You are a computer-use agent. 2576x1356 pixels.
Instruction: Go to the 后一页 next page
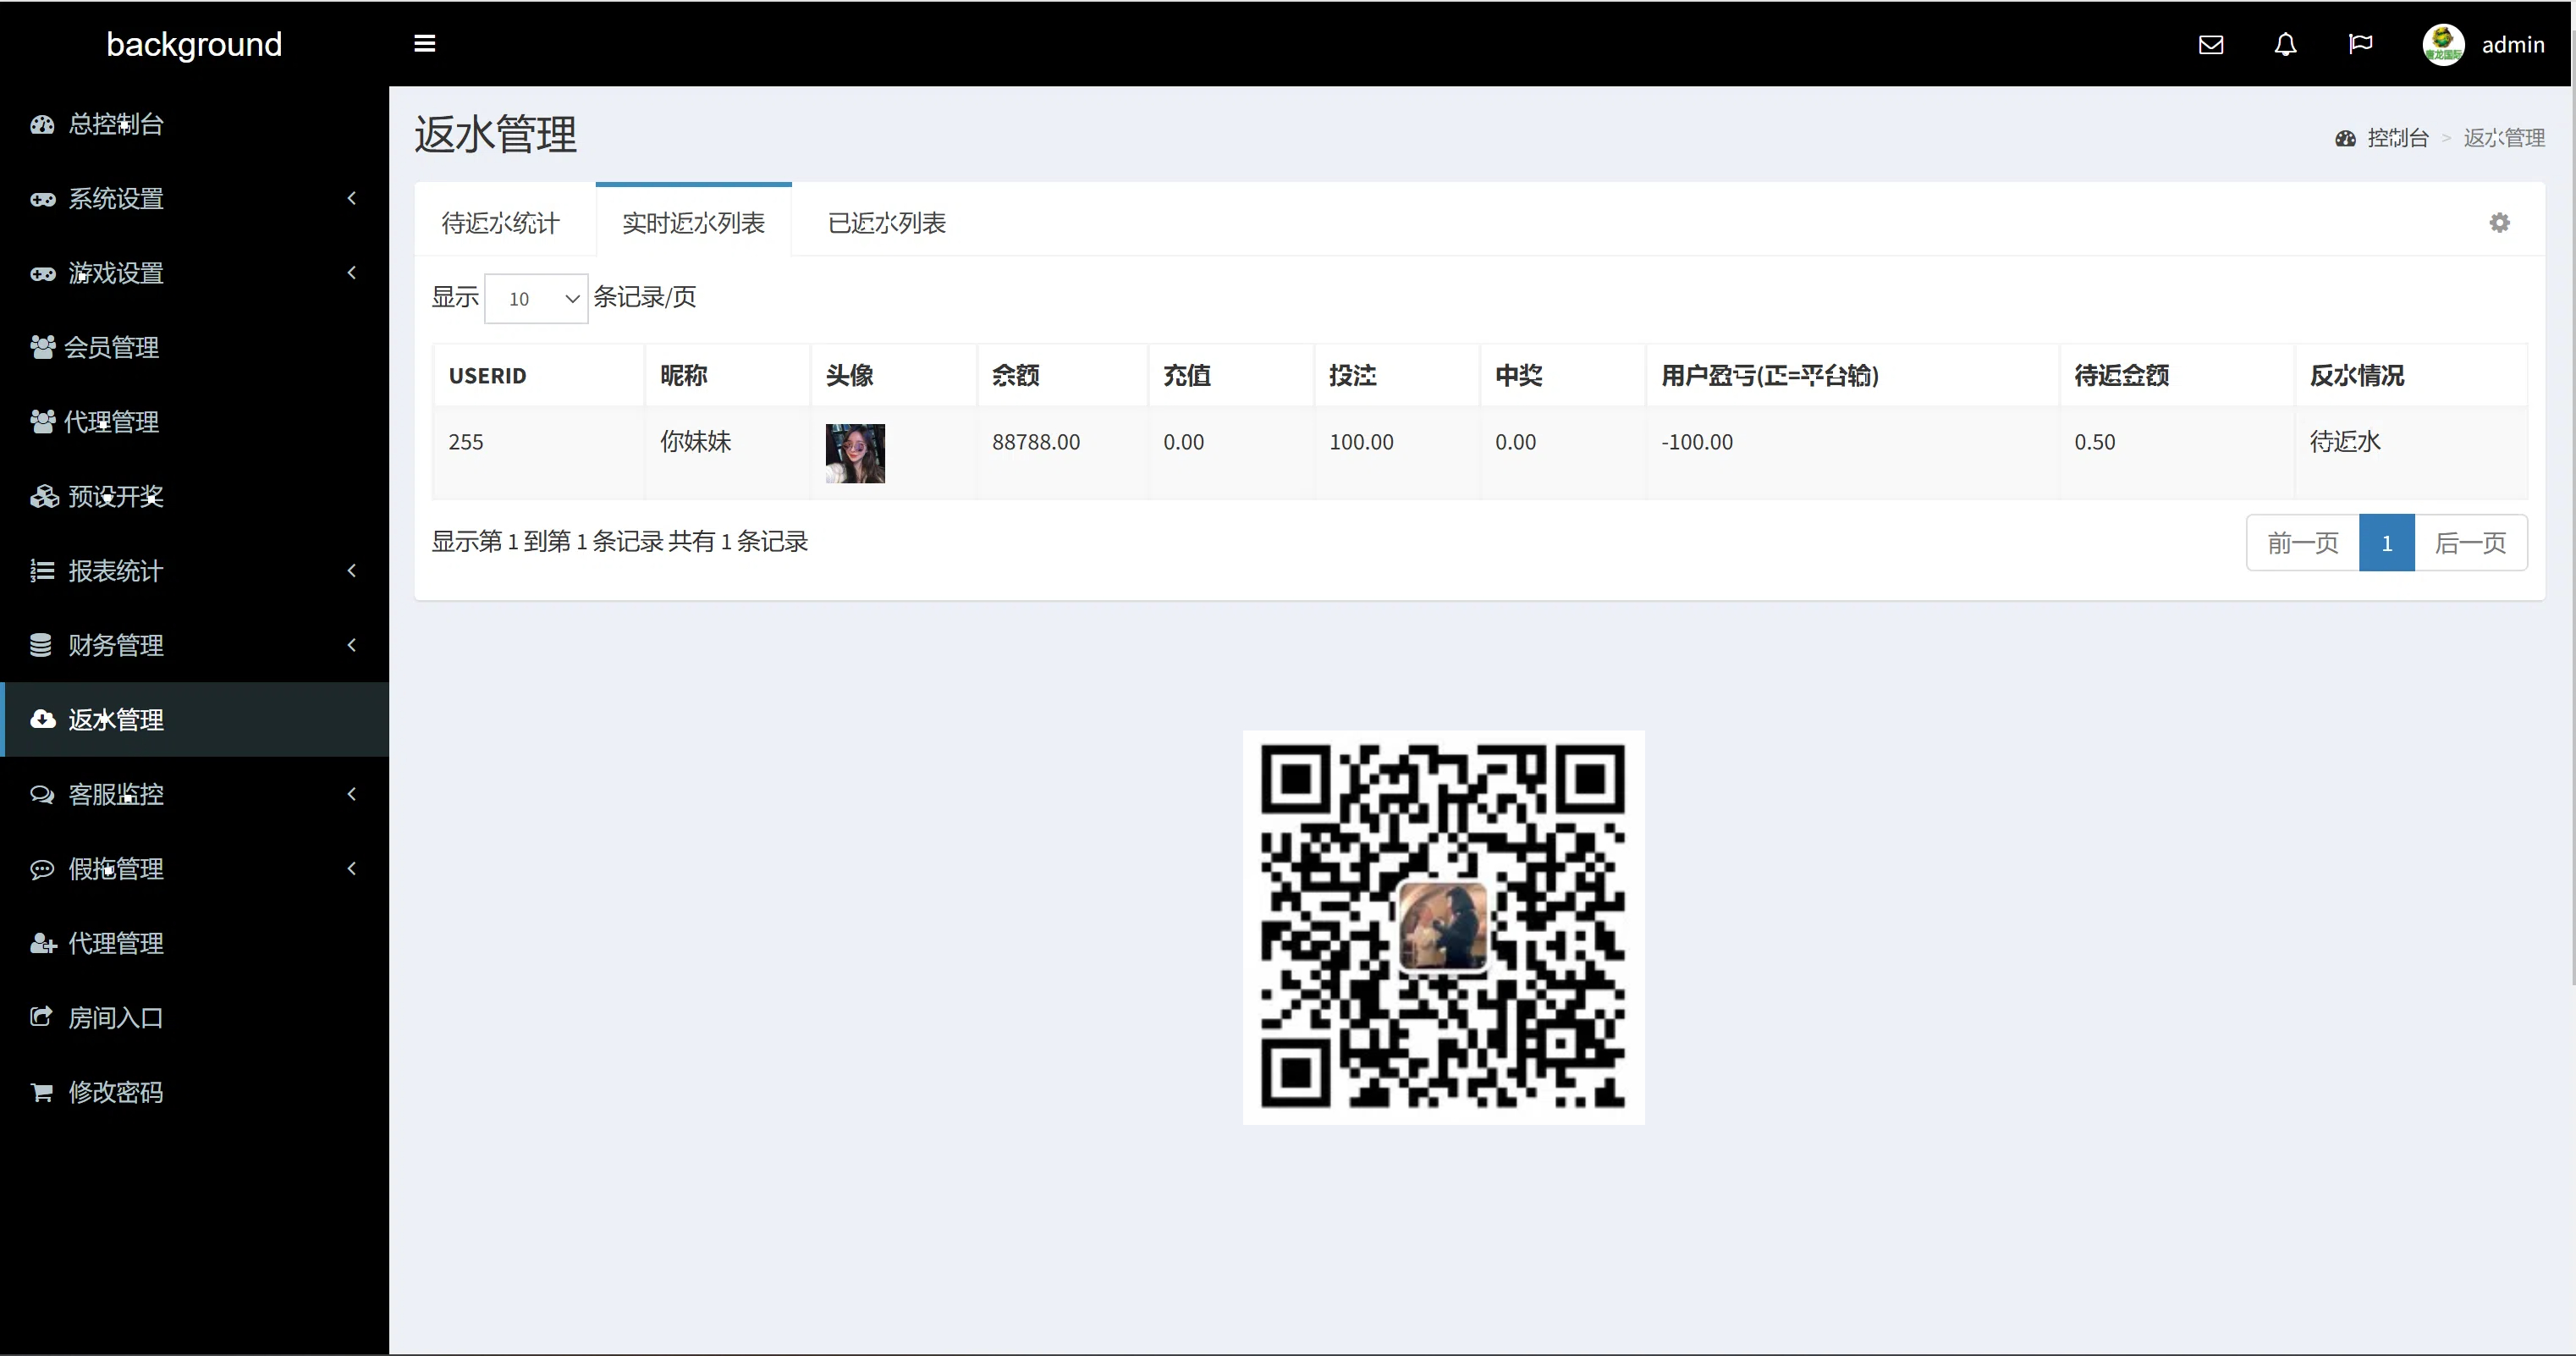[2471, 543]
